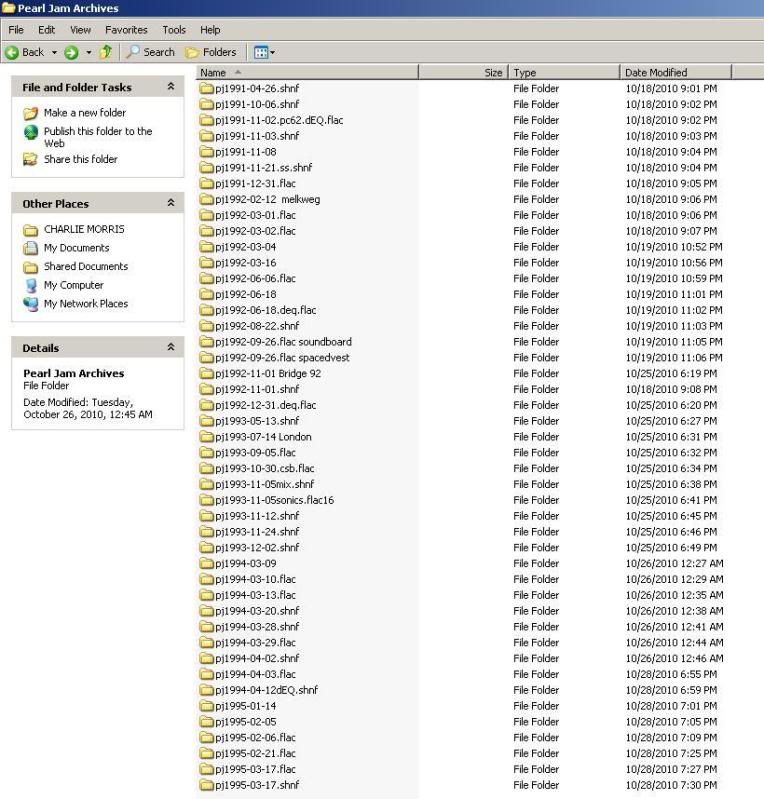Click Make a new folder link
The image size is (764, 799).
point(85,113)
